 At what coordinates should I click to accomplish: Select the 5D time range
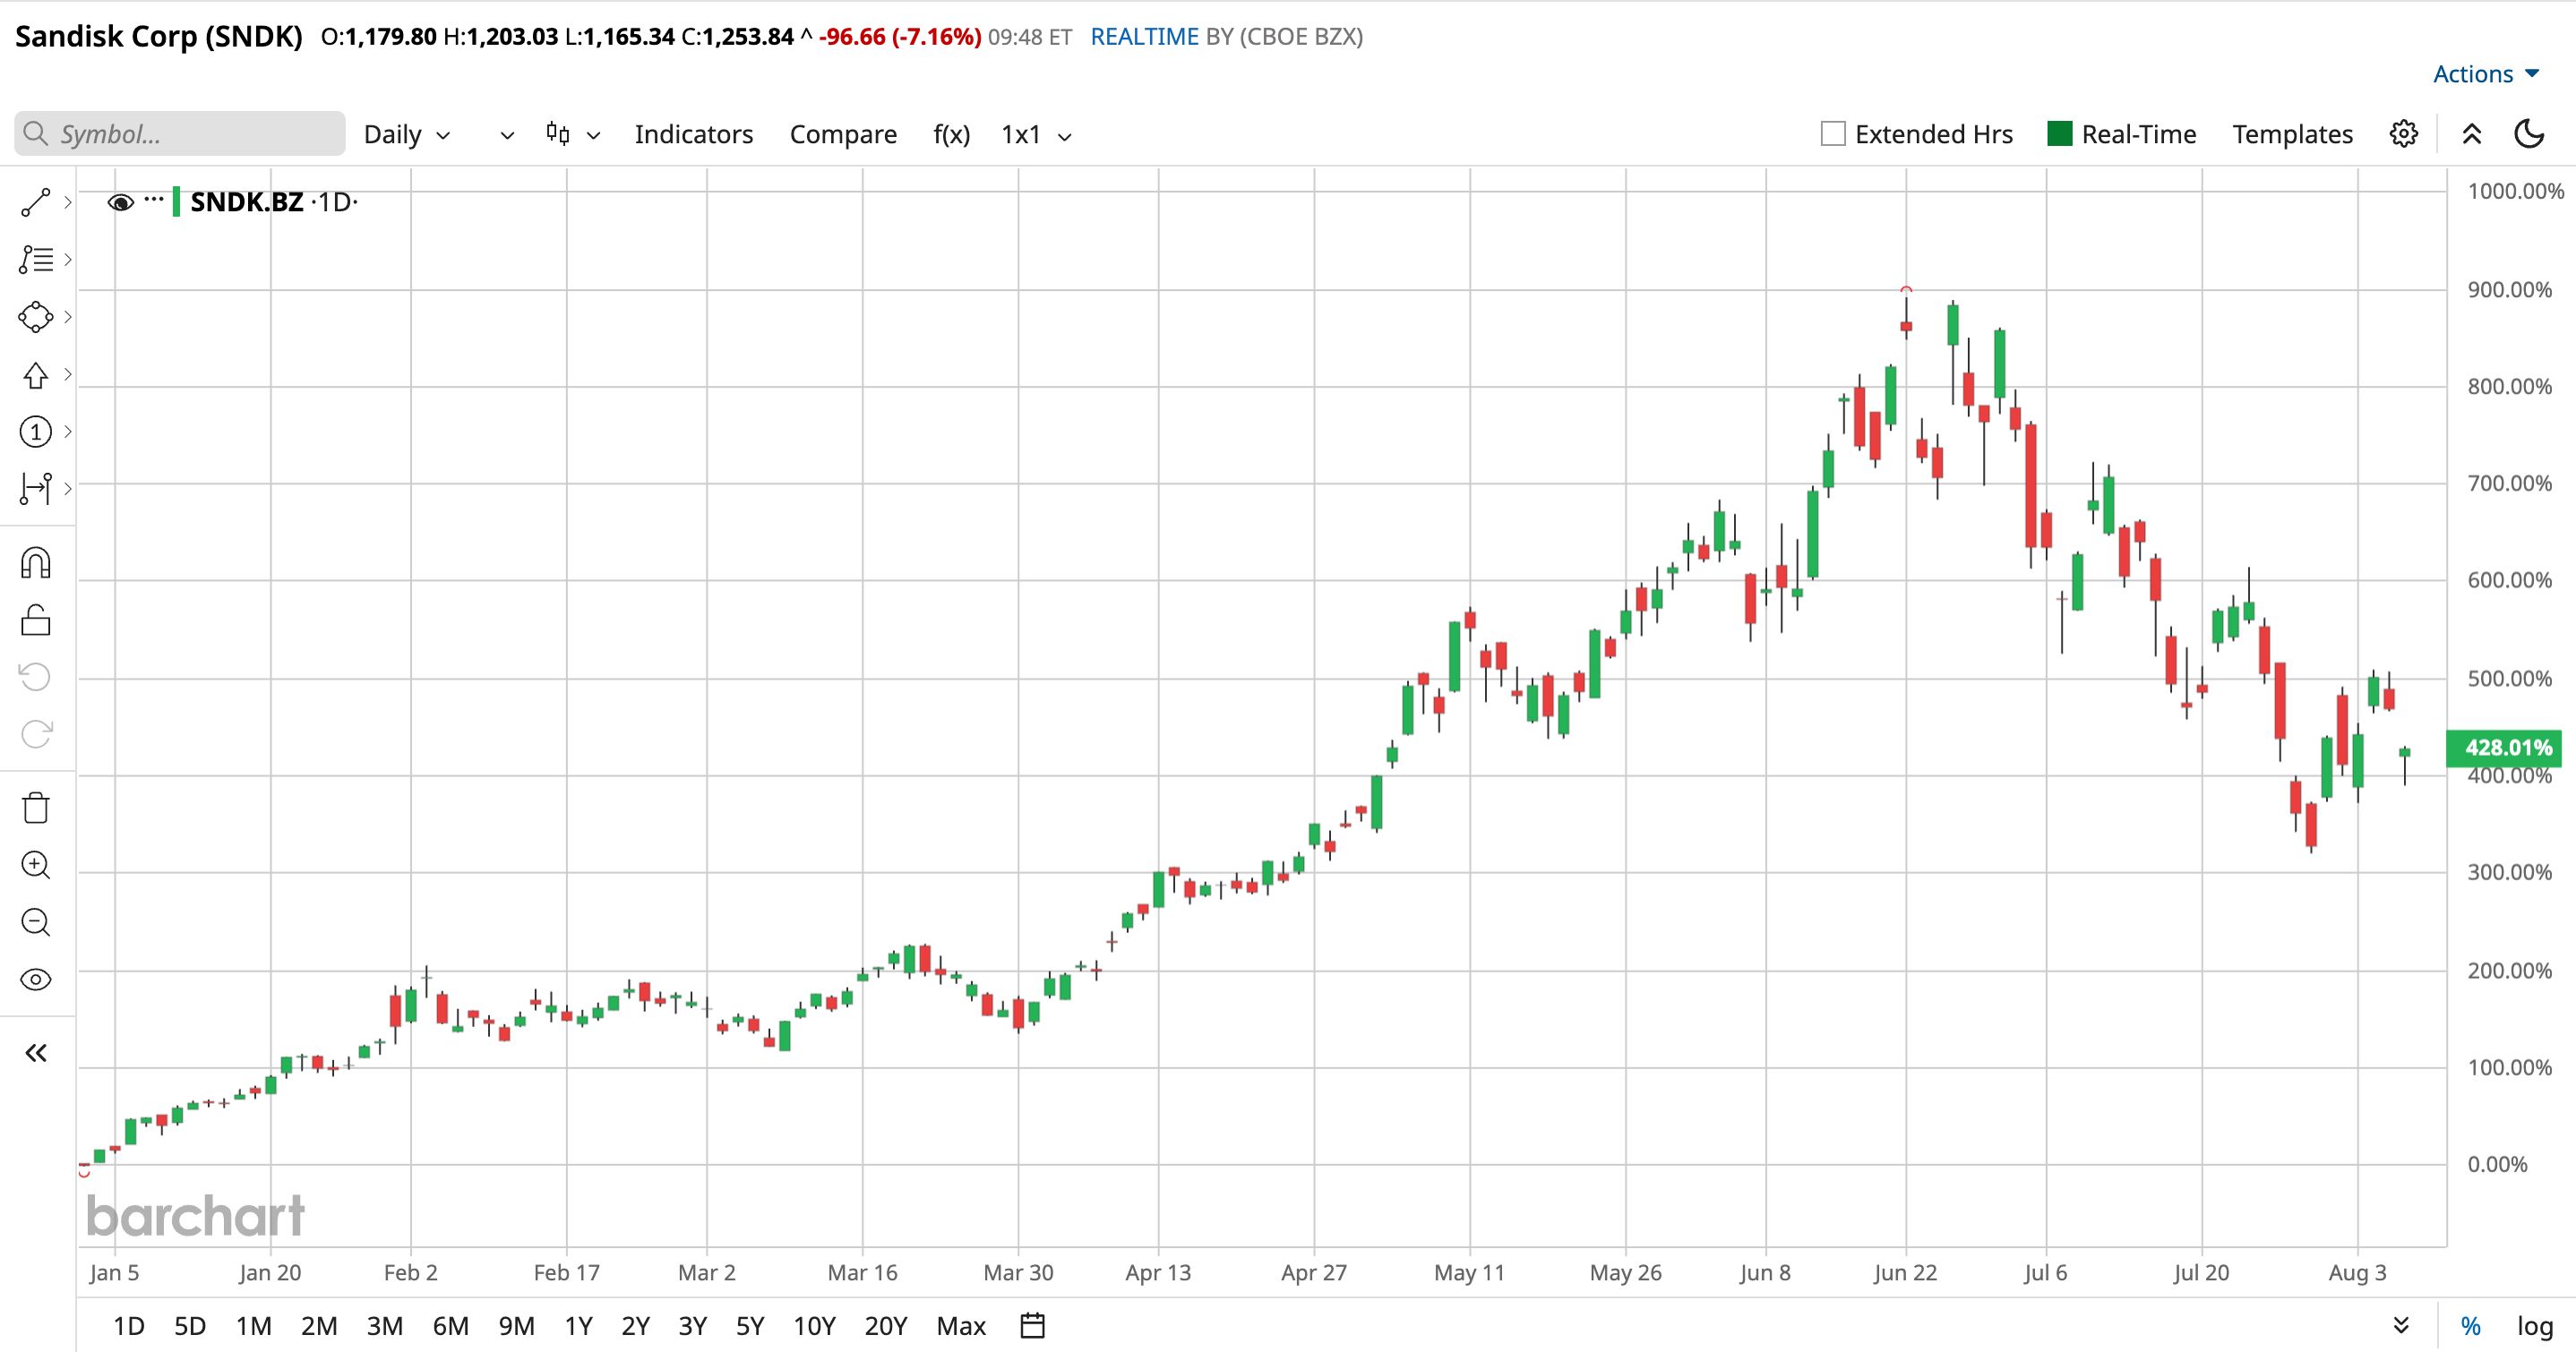click(190, 1326)
